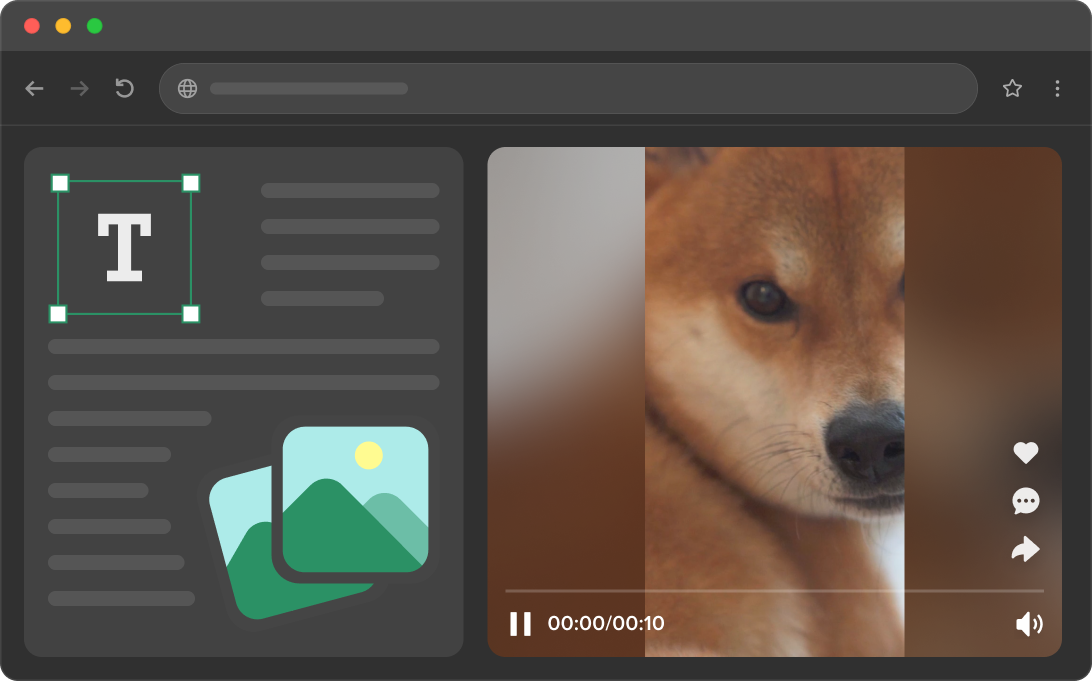1092x681 pixels.
Task: Click the globe site info icon
Action: tap(187, 88)
